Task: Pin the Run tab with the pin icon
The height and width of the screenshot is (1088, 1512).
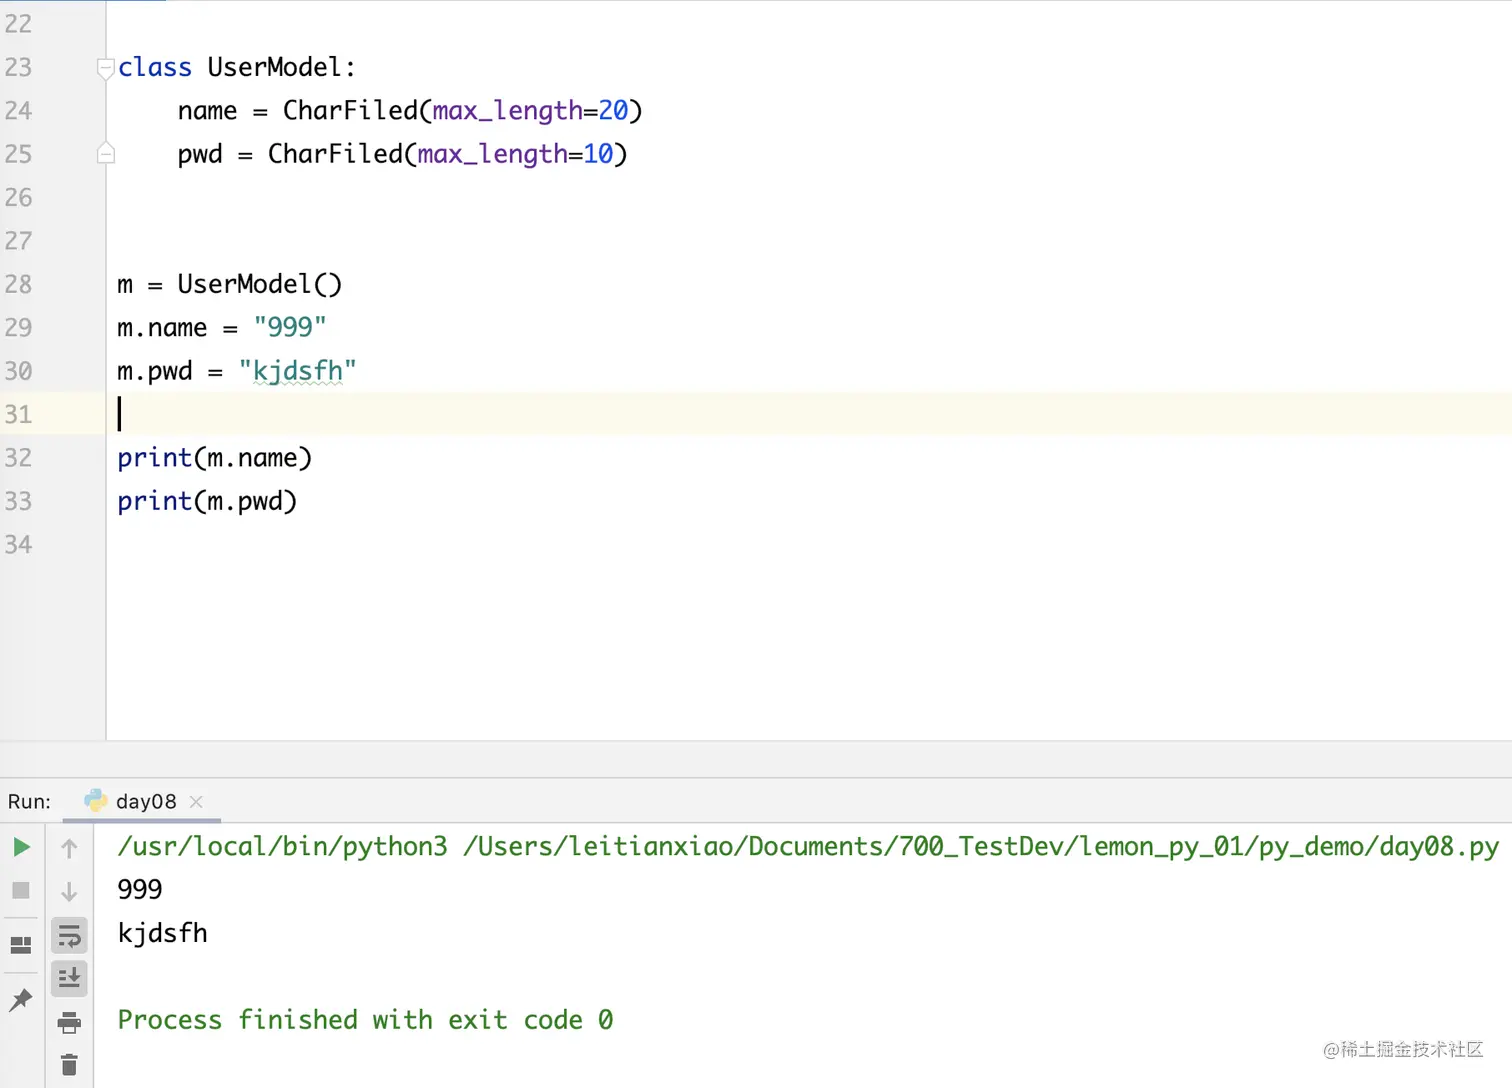Action: [21, 999]
